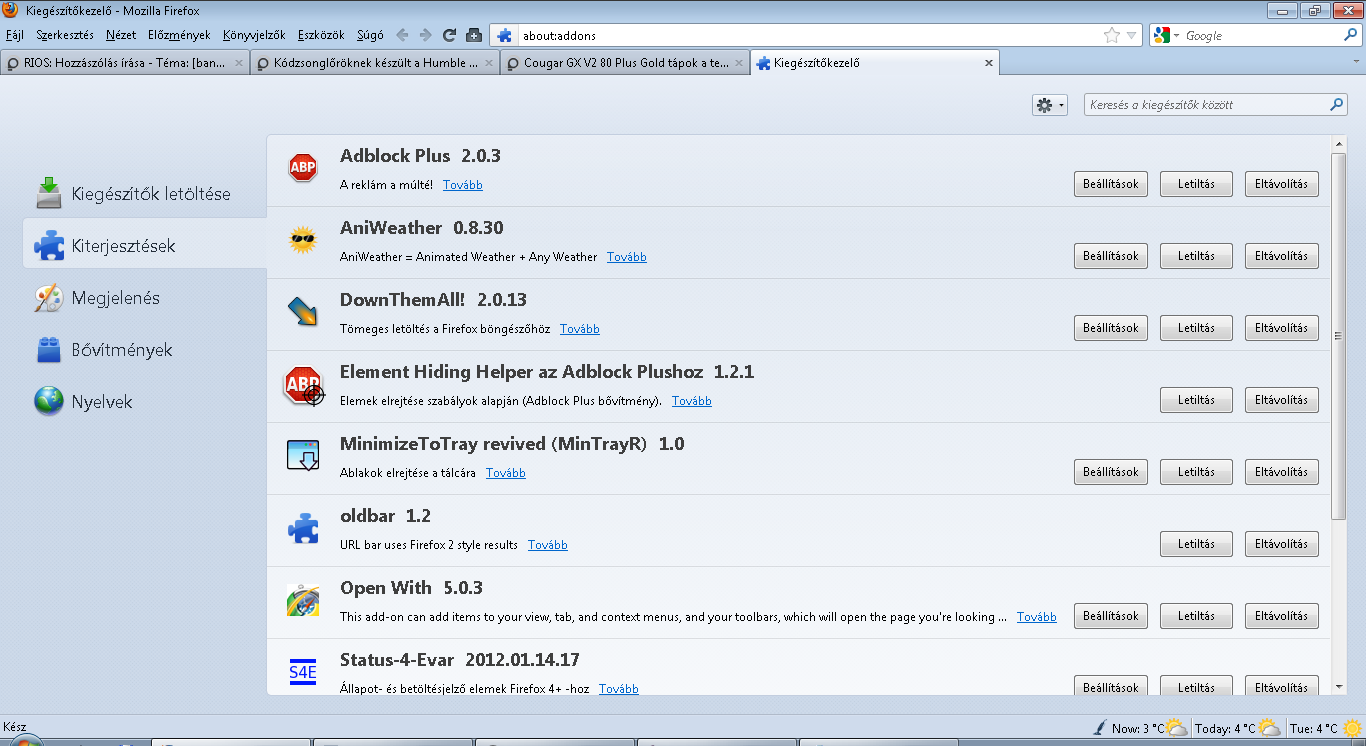Disable Element Hiding Helper with Letiltás
Screen dimensions: 1366x746
click(1196, 400)
